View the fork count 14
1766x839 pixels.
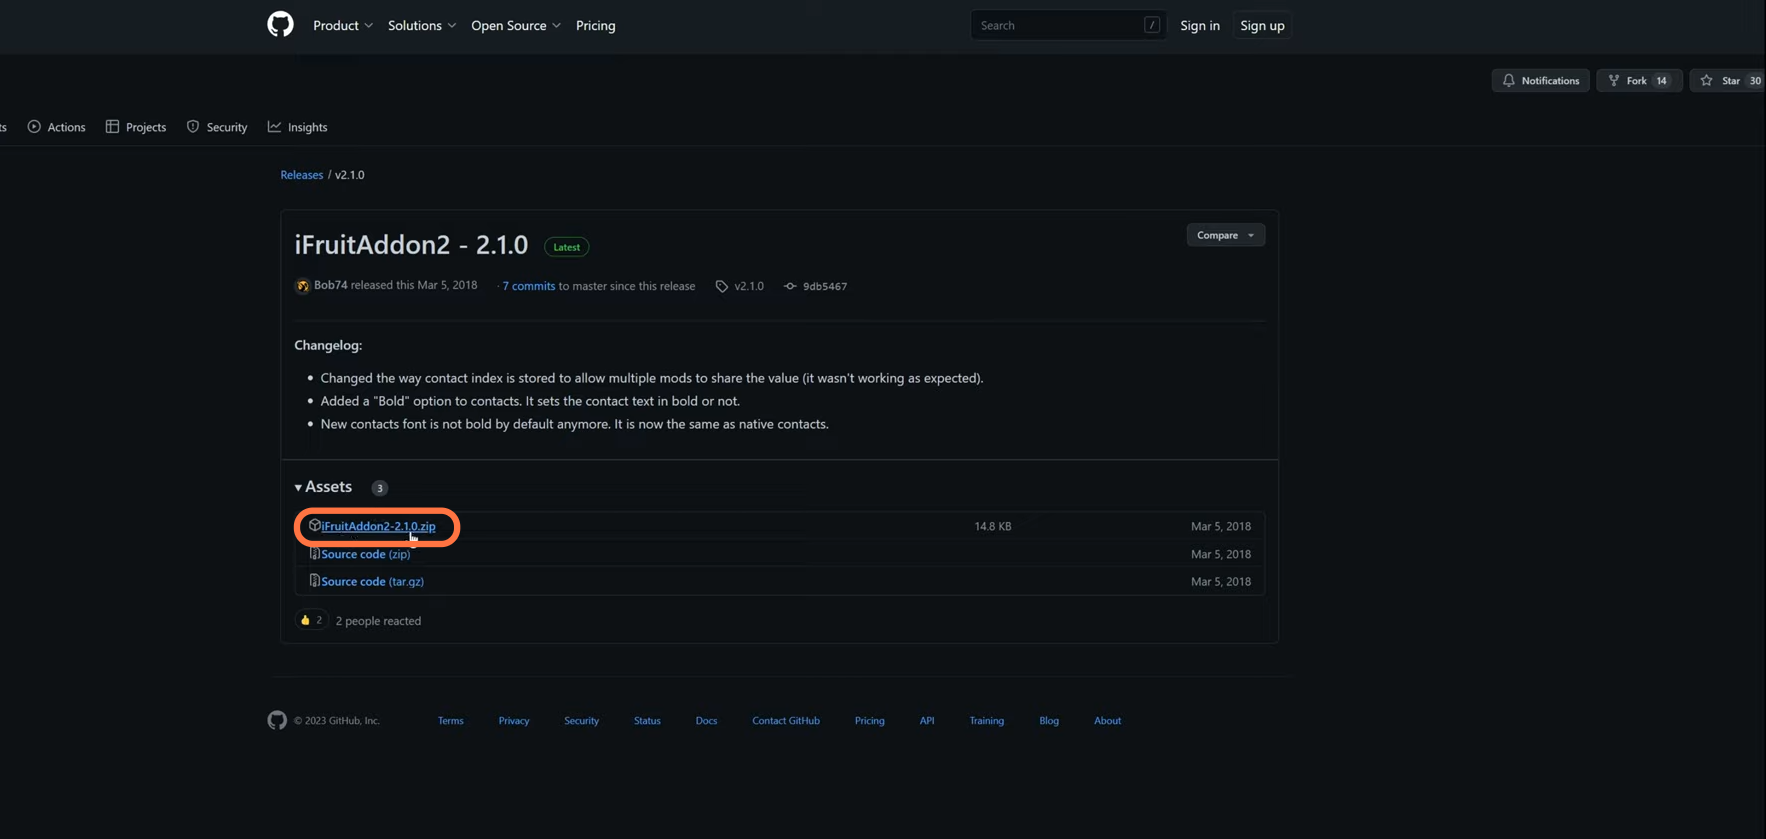pyautogui.click(x=1661, y=80)
